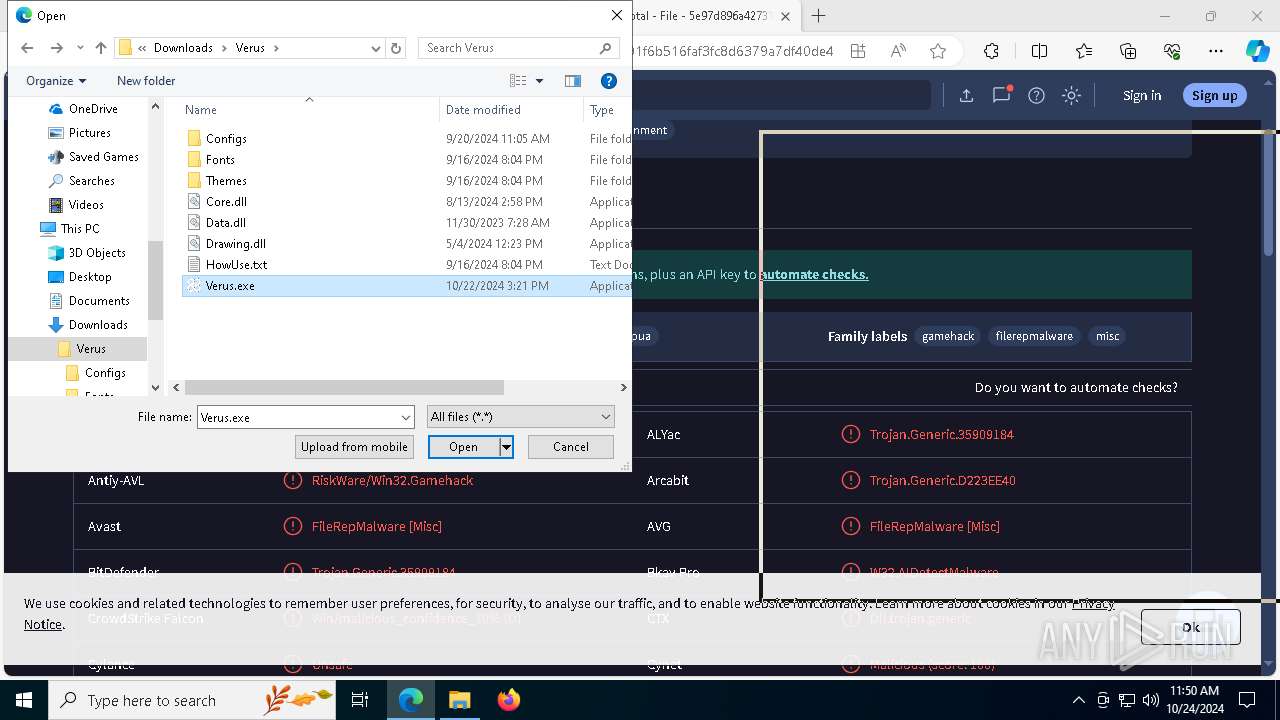Open the Organize menu
Image resolution: width=1280 pixels, height=720 pixels.
point(56,81)
